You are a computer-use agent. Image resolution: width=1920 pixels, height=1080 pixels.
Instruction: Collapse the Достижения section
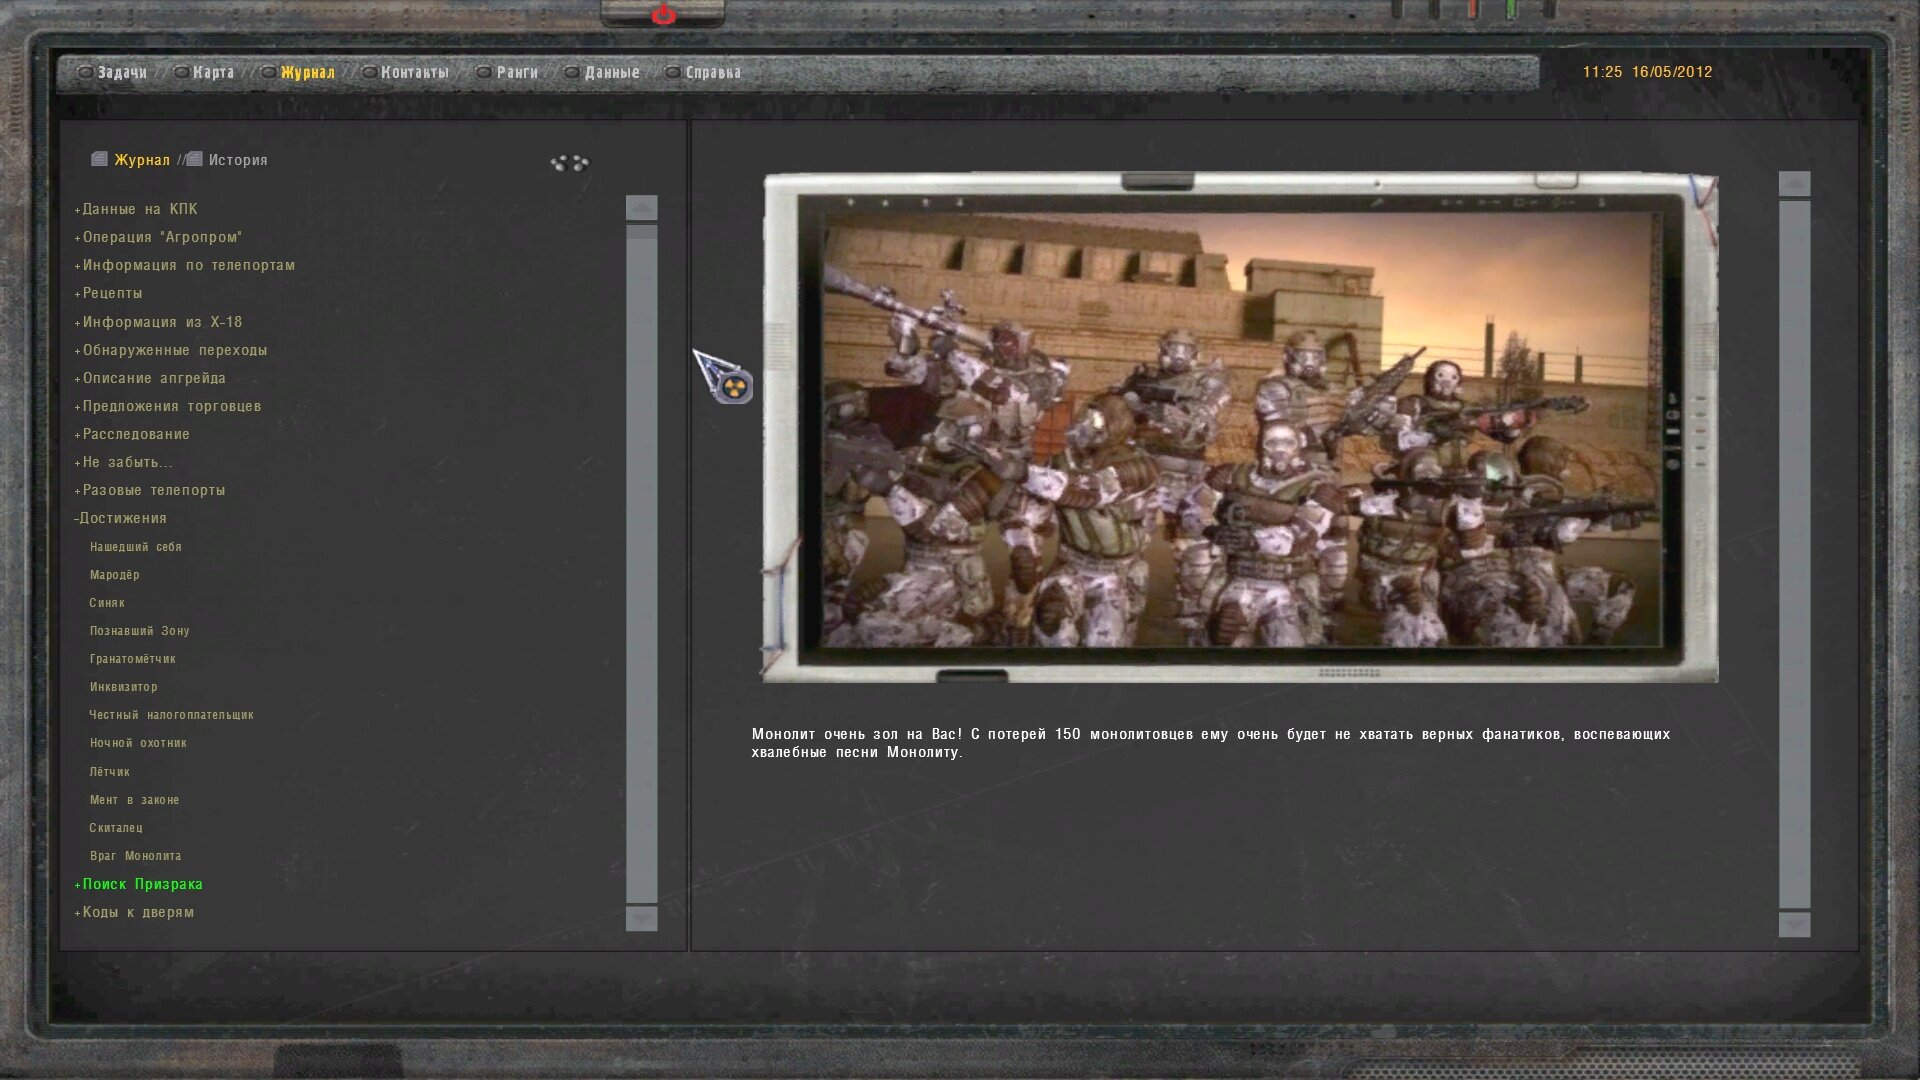click(x=120, y=518)
